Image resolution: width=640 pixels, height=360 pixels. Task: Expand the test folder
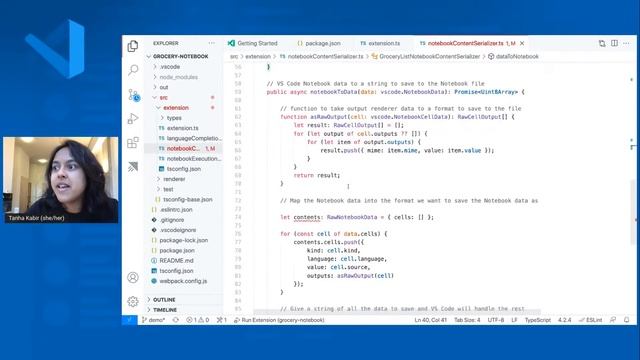pos(168,189)
